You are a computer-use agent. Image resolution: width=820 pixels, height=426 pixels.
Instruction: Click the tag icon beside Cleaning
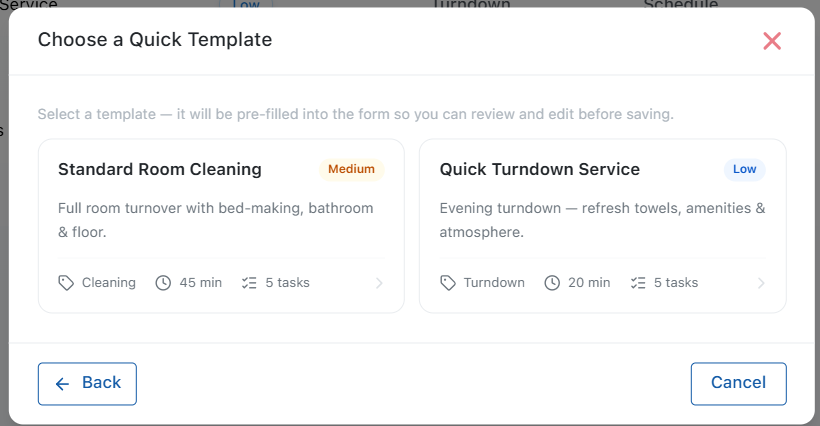coord(66,283)
